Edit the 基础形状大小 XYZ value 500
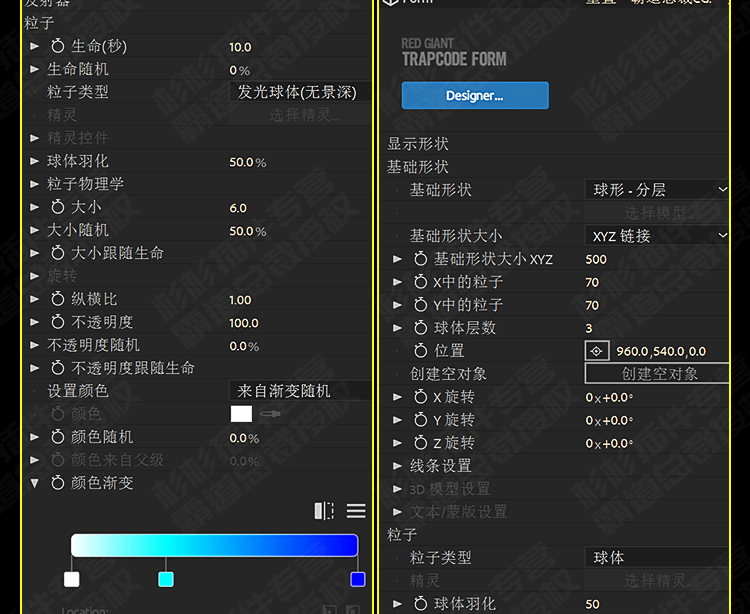750x614 pixels. tap(596, 259)
